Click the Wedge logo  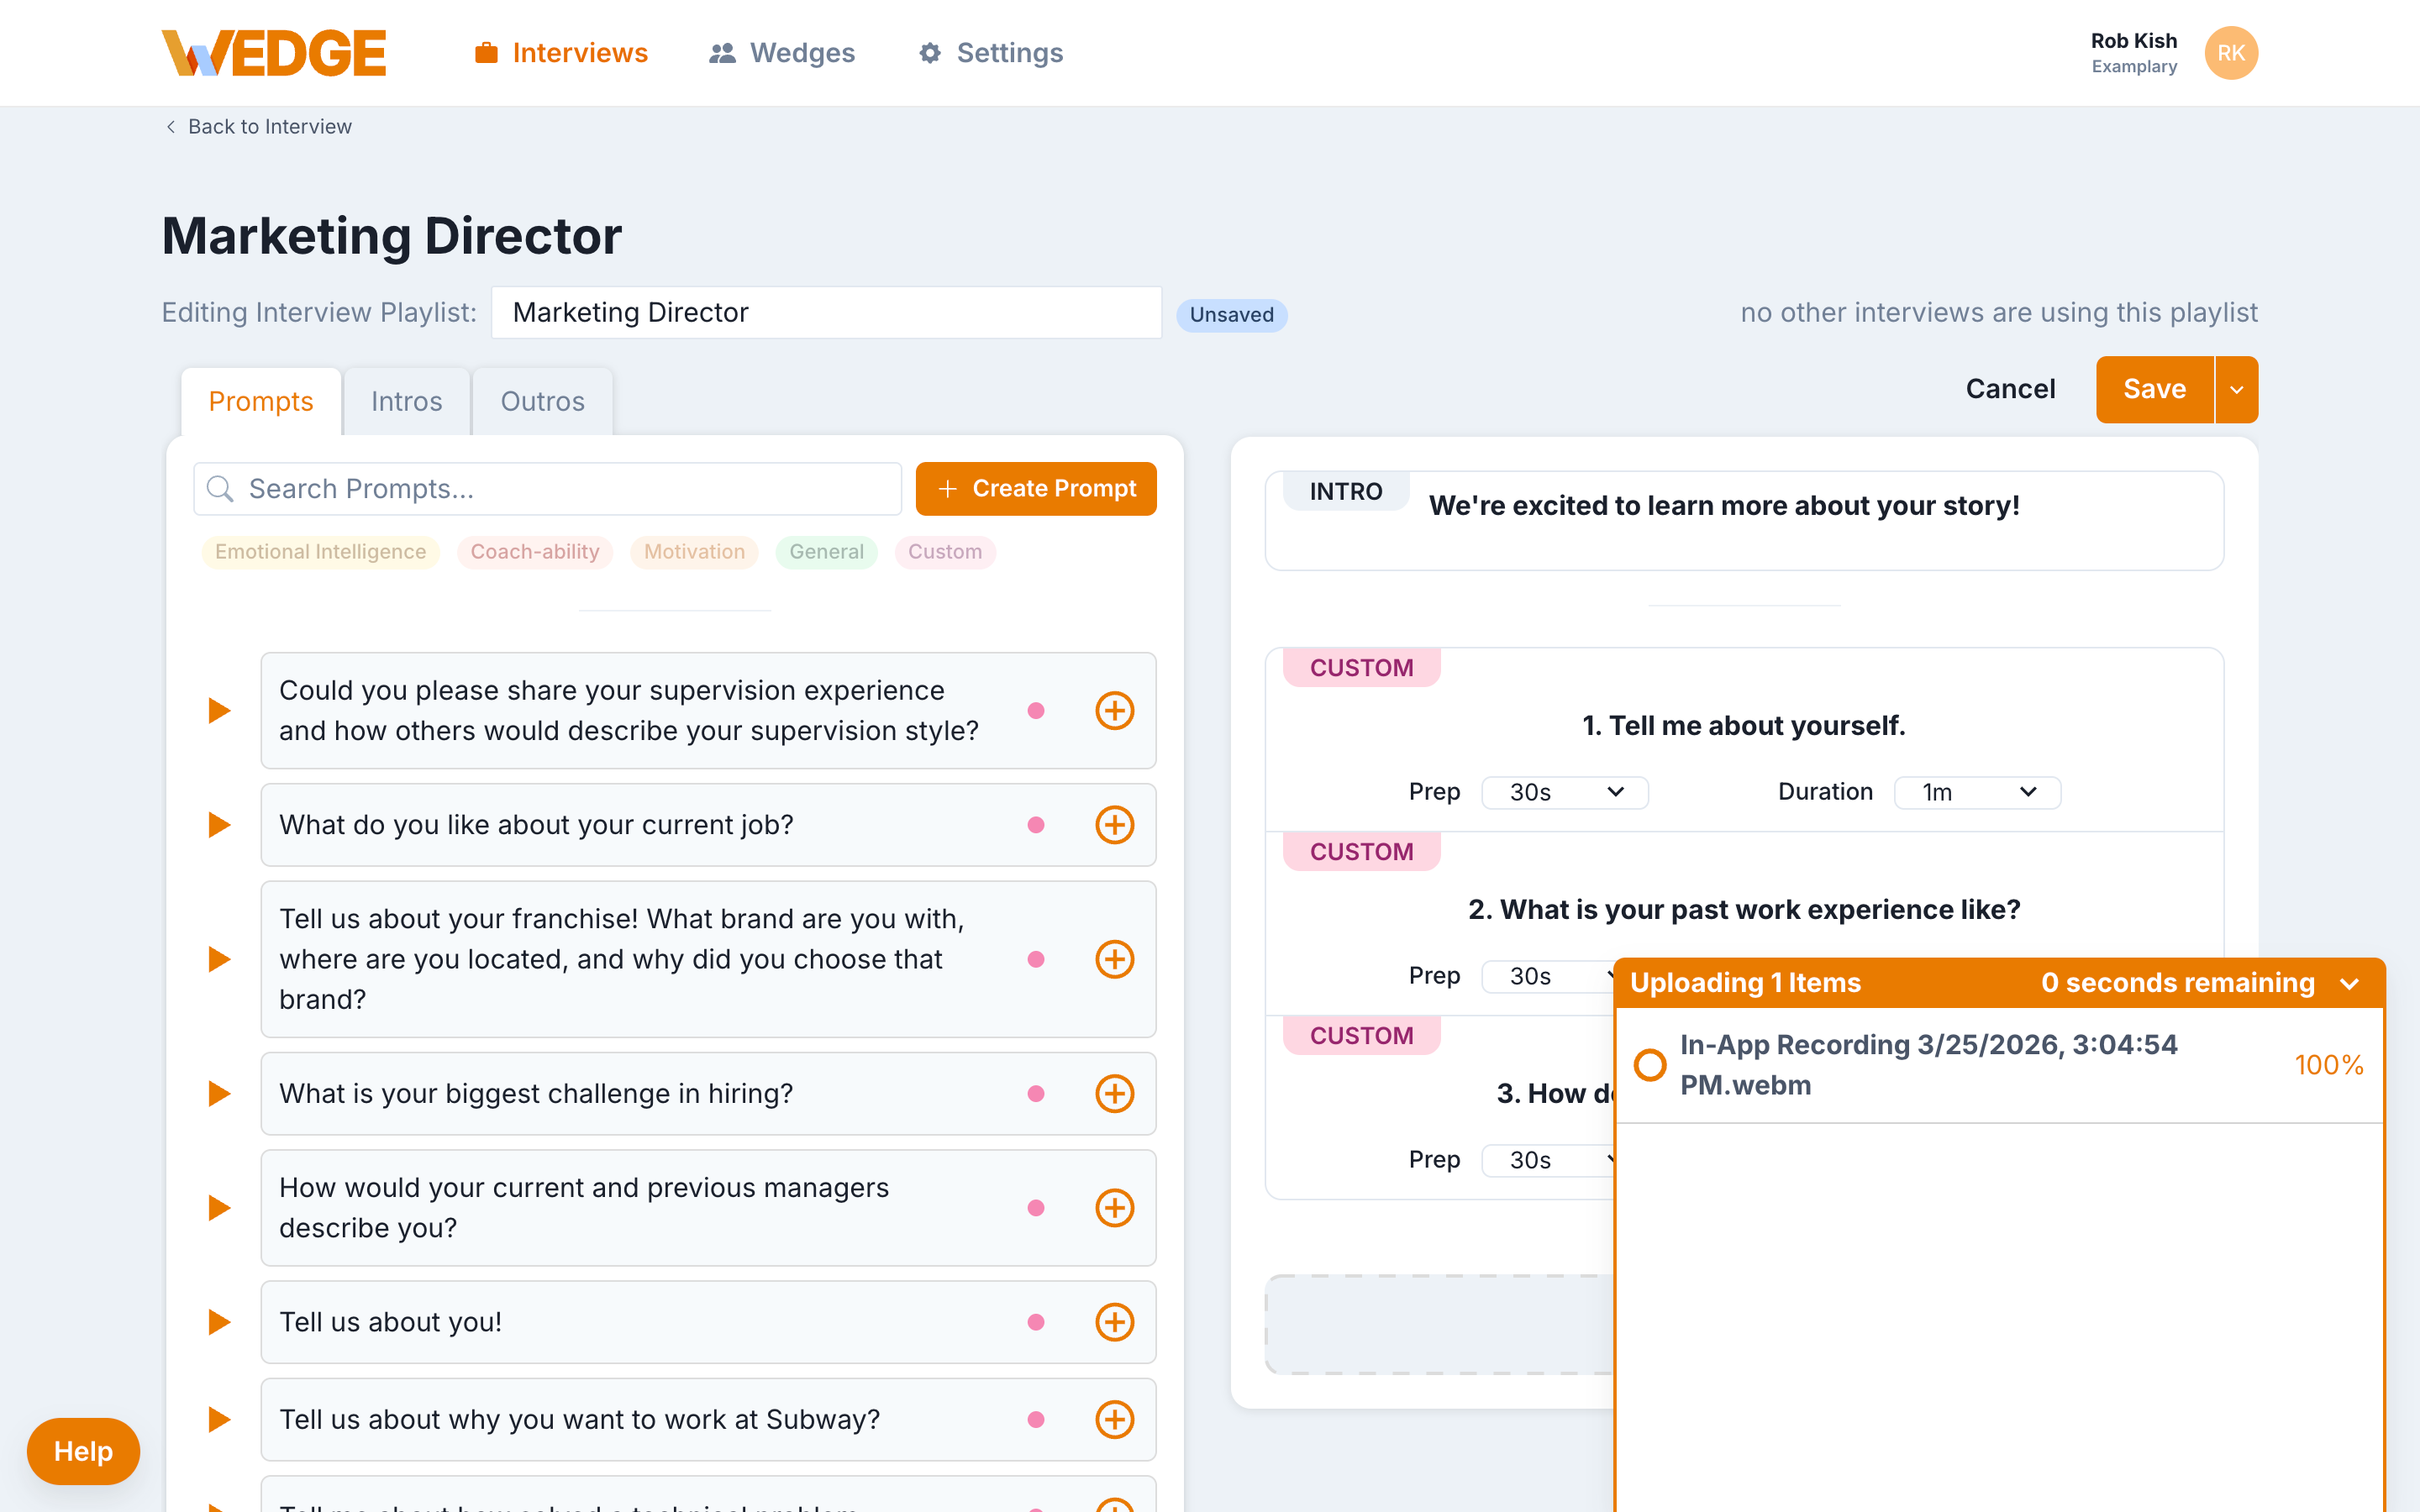click(x=274, y=53)
